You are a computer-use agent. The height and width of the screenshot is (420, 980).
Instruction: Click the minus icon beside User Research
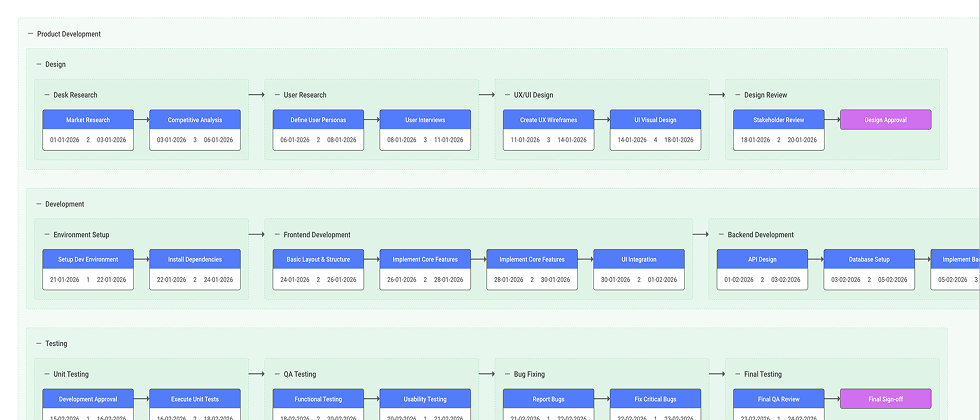click(x=276, y=95)
